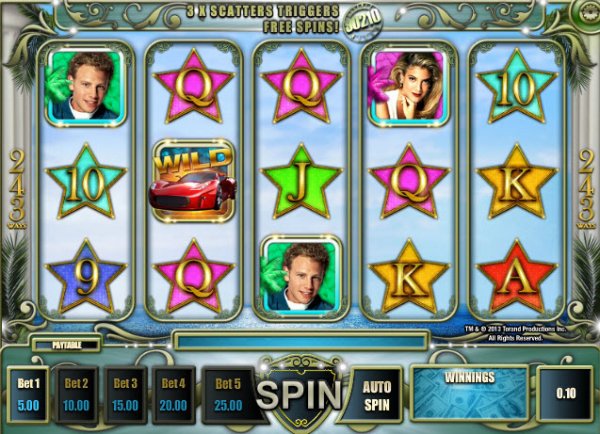Click the blue 9 star symbol

[86, 276]
